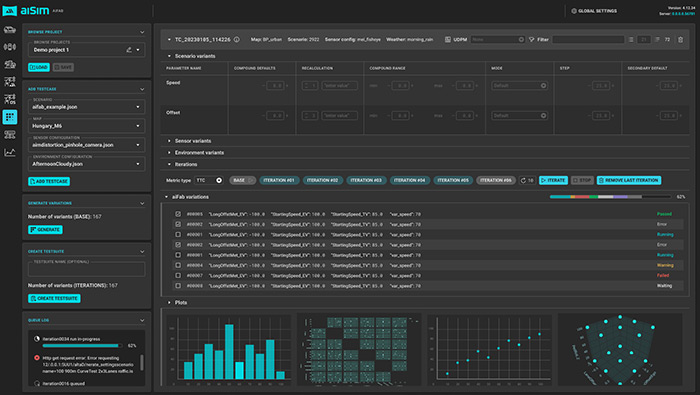
Task: Click the red error icon in queue log
Action: coord(37,358)
